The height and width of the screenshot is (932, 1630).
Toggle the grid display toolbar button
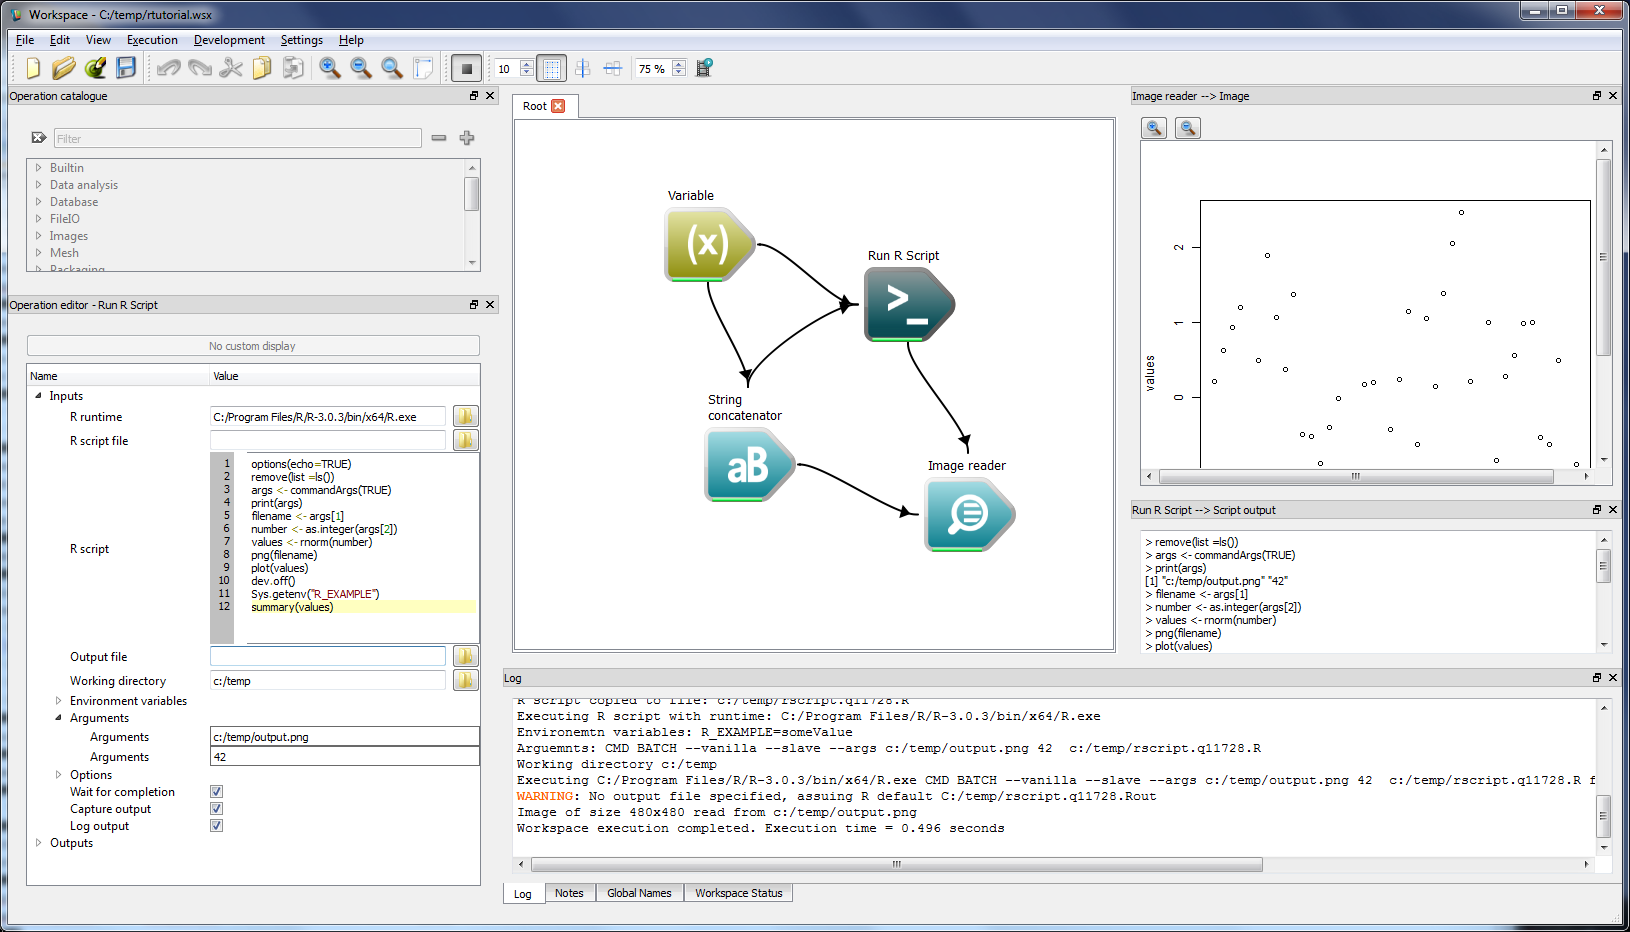pyautogui.click(x=551, y=68)
